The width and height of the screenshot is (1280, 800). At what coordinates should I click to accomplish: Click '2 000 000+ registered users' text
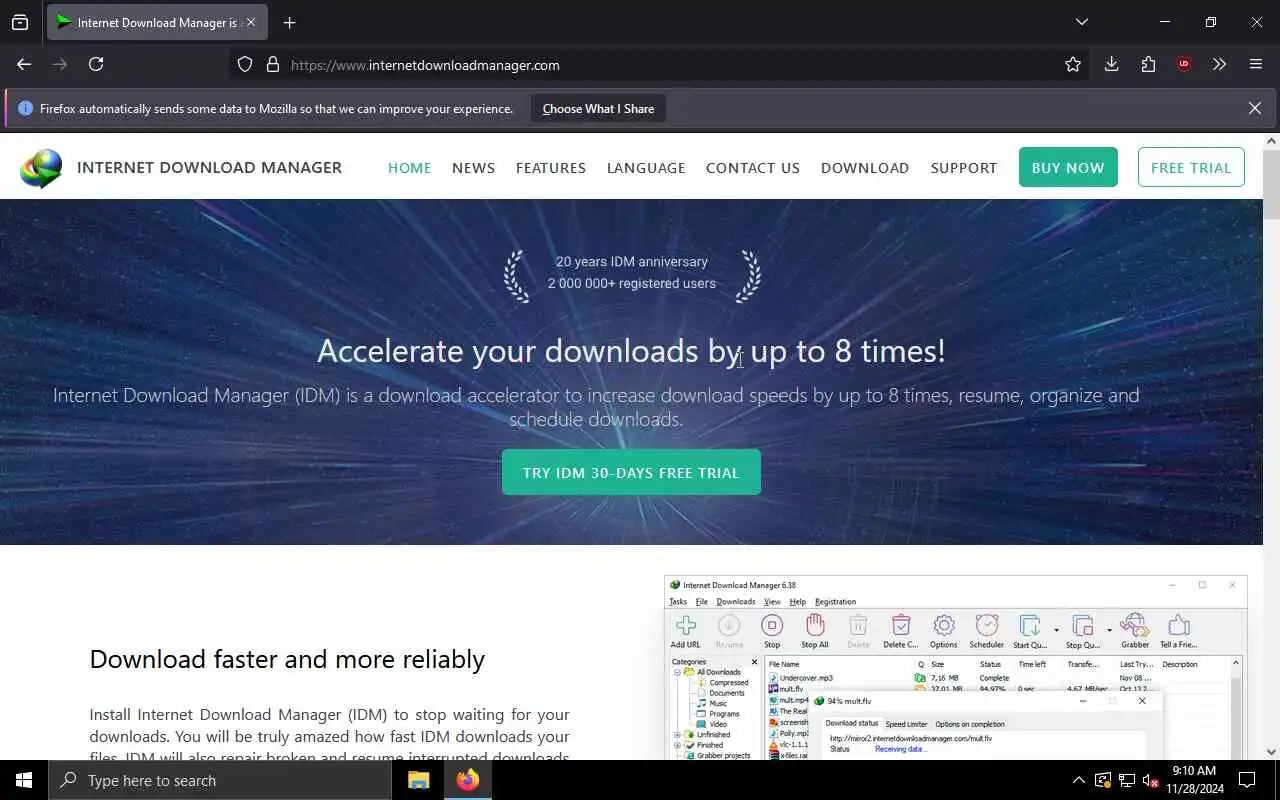[x=632, y=283]
